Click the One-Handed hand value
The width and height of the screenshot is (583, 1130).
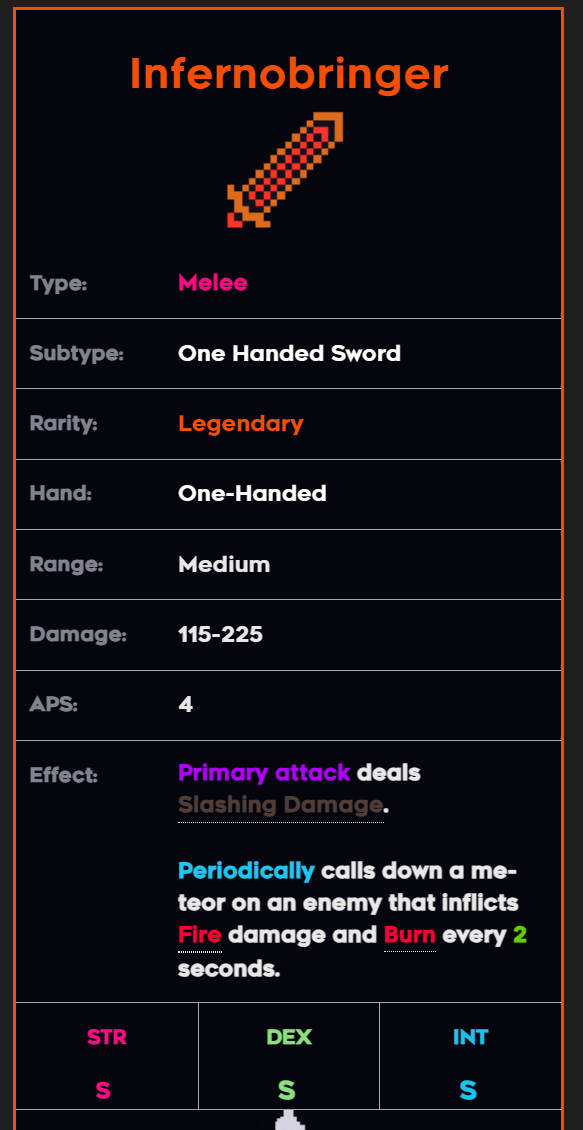click(x=252, y=494)
